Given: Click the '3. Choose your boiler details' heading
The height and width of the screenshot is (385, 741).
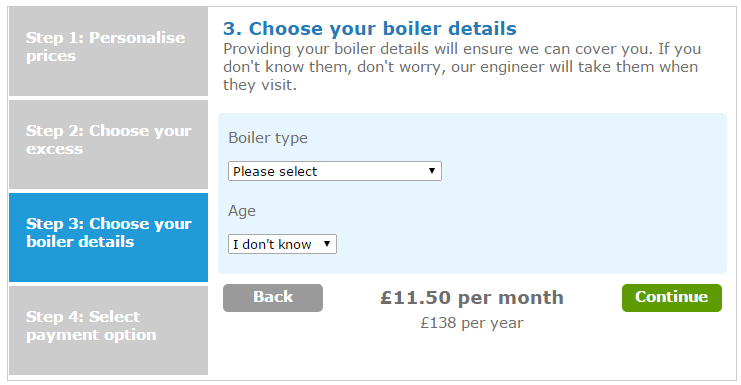Looking at the screenshot, I should (x=370, y=29).
